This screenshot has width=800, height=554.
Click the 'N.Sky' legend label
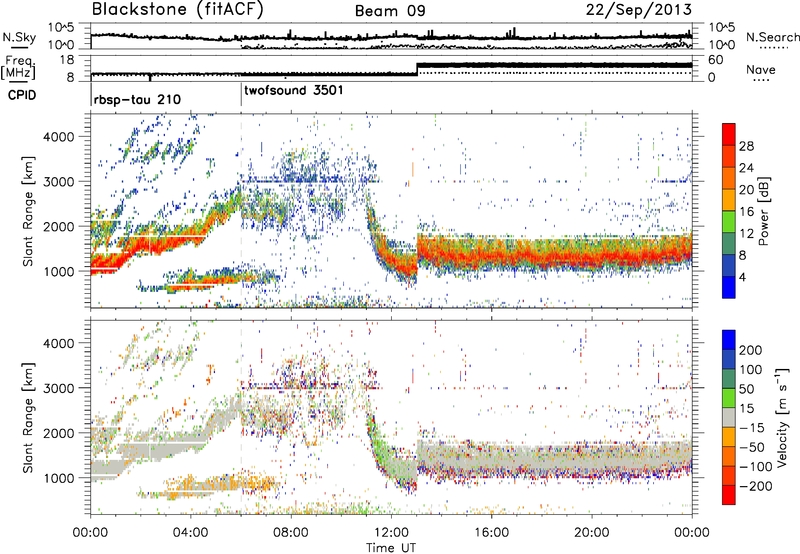[19, 37]
